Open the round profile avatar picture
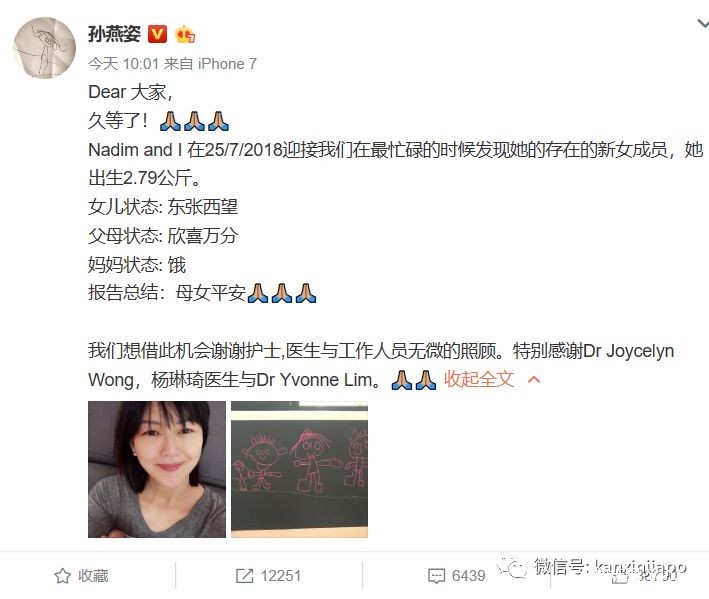The width and height of the screenshot is (709, 599). point(44,48)
